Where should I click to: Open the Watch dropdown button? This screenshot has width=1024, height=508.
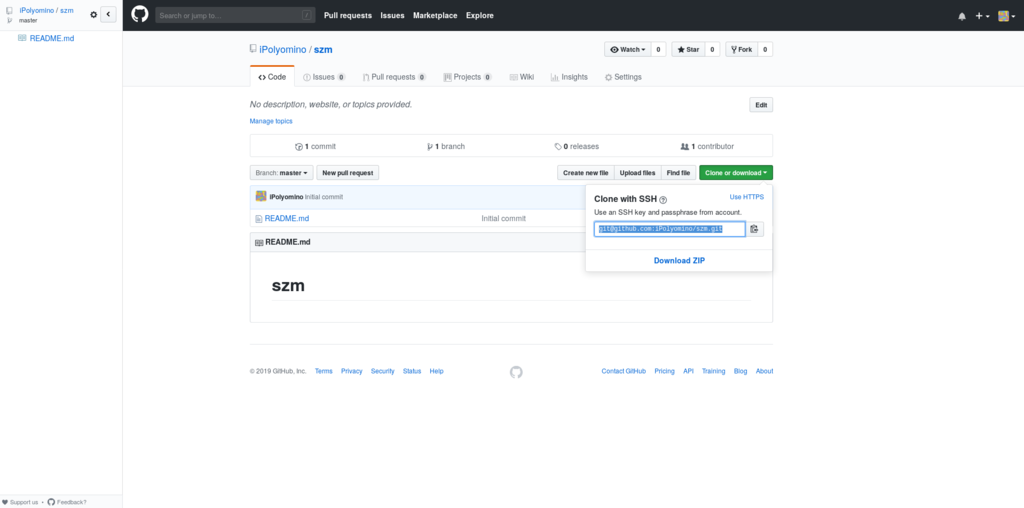(628, 50)
